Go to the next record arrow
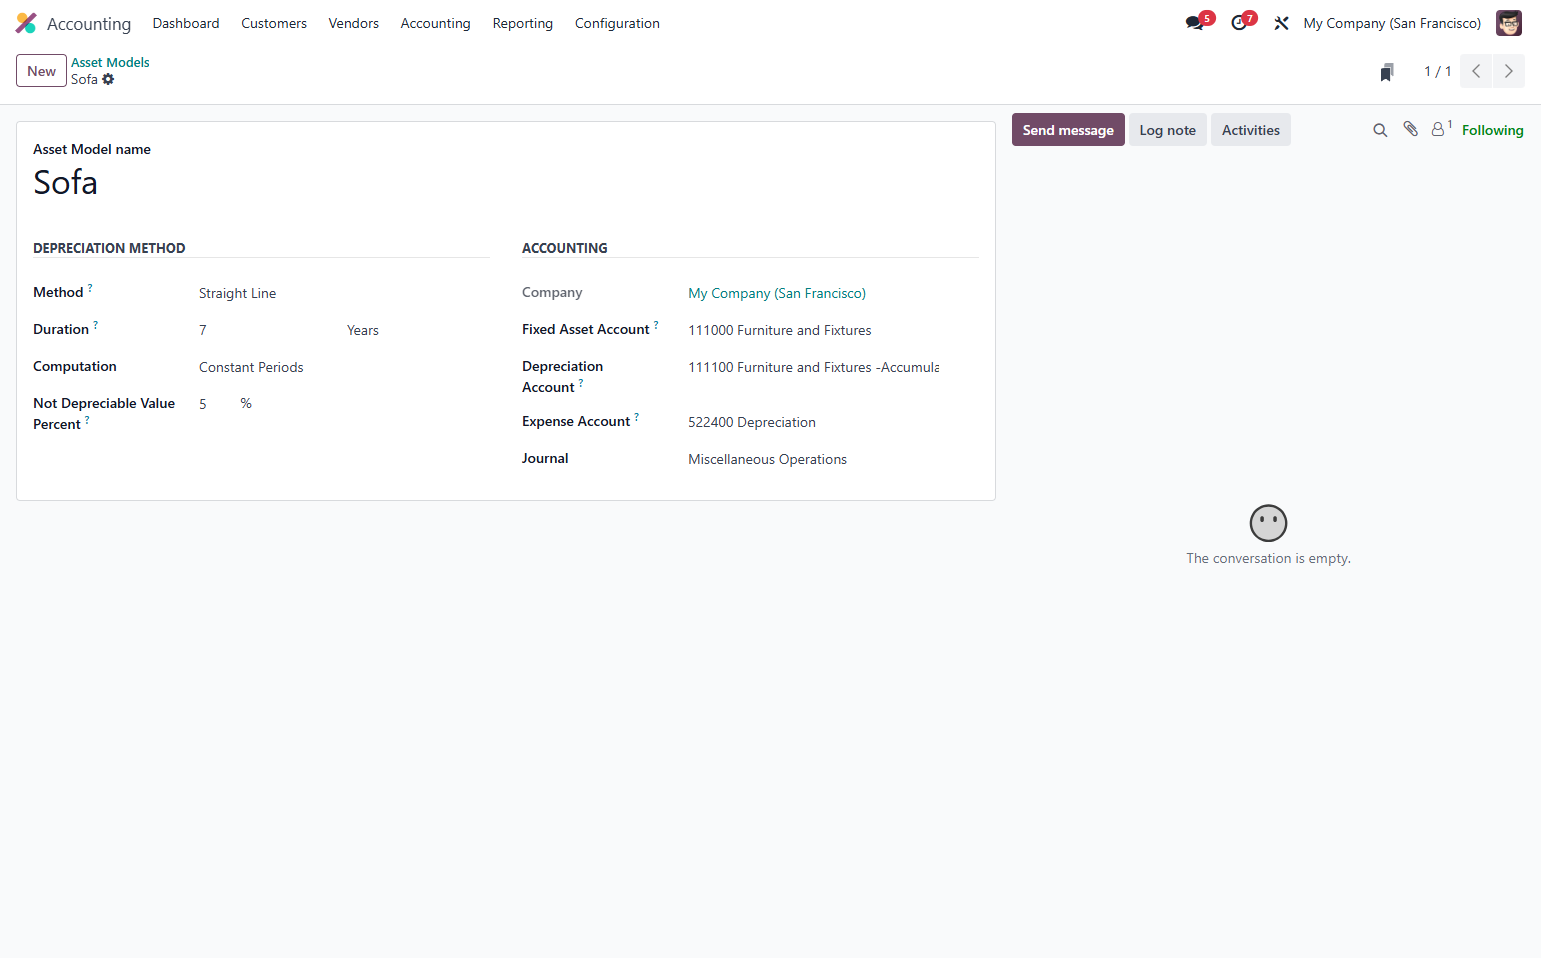Viewport: 1541px width, 958px height. click(x=1509, y=71)
